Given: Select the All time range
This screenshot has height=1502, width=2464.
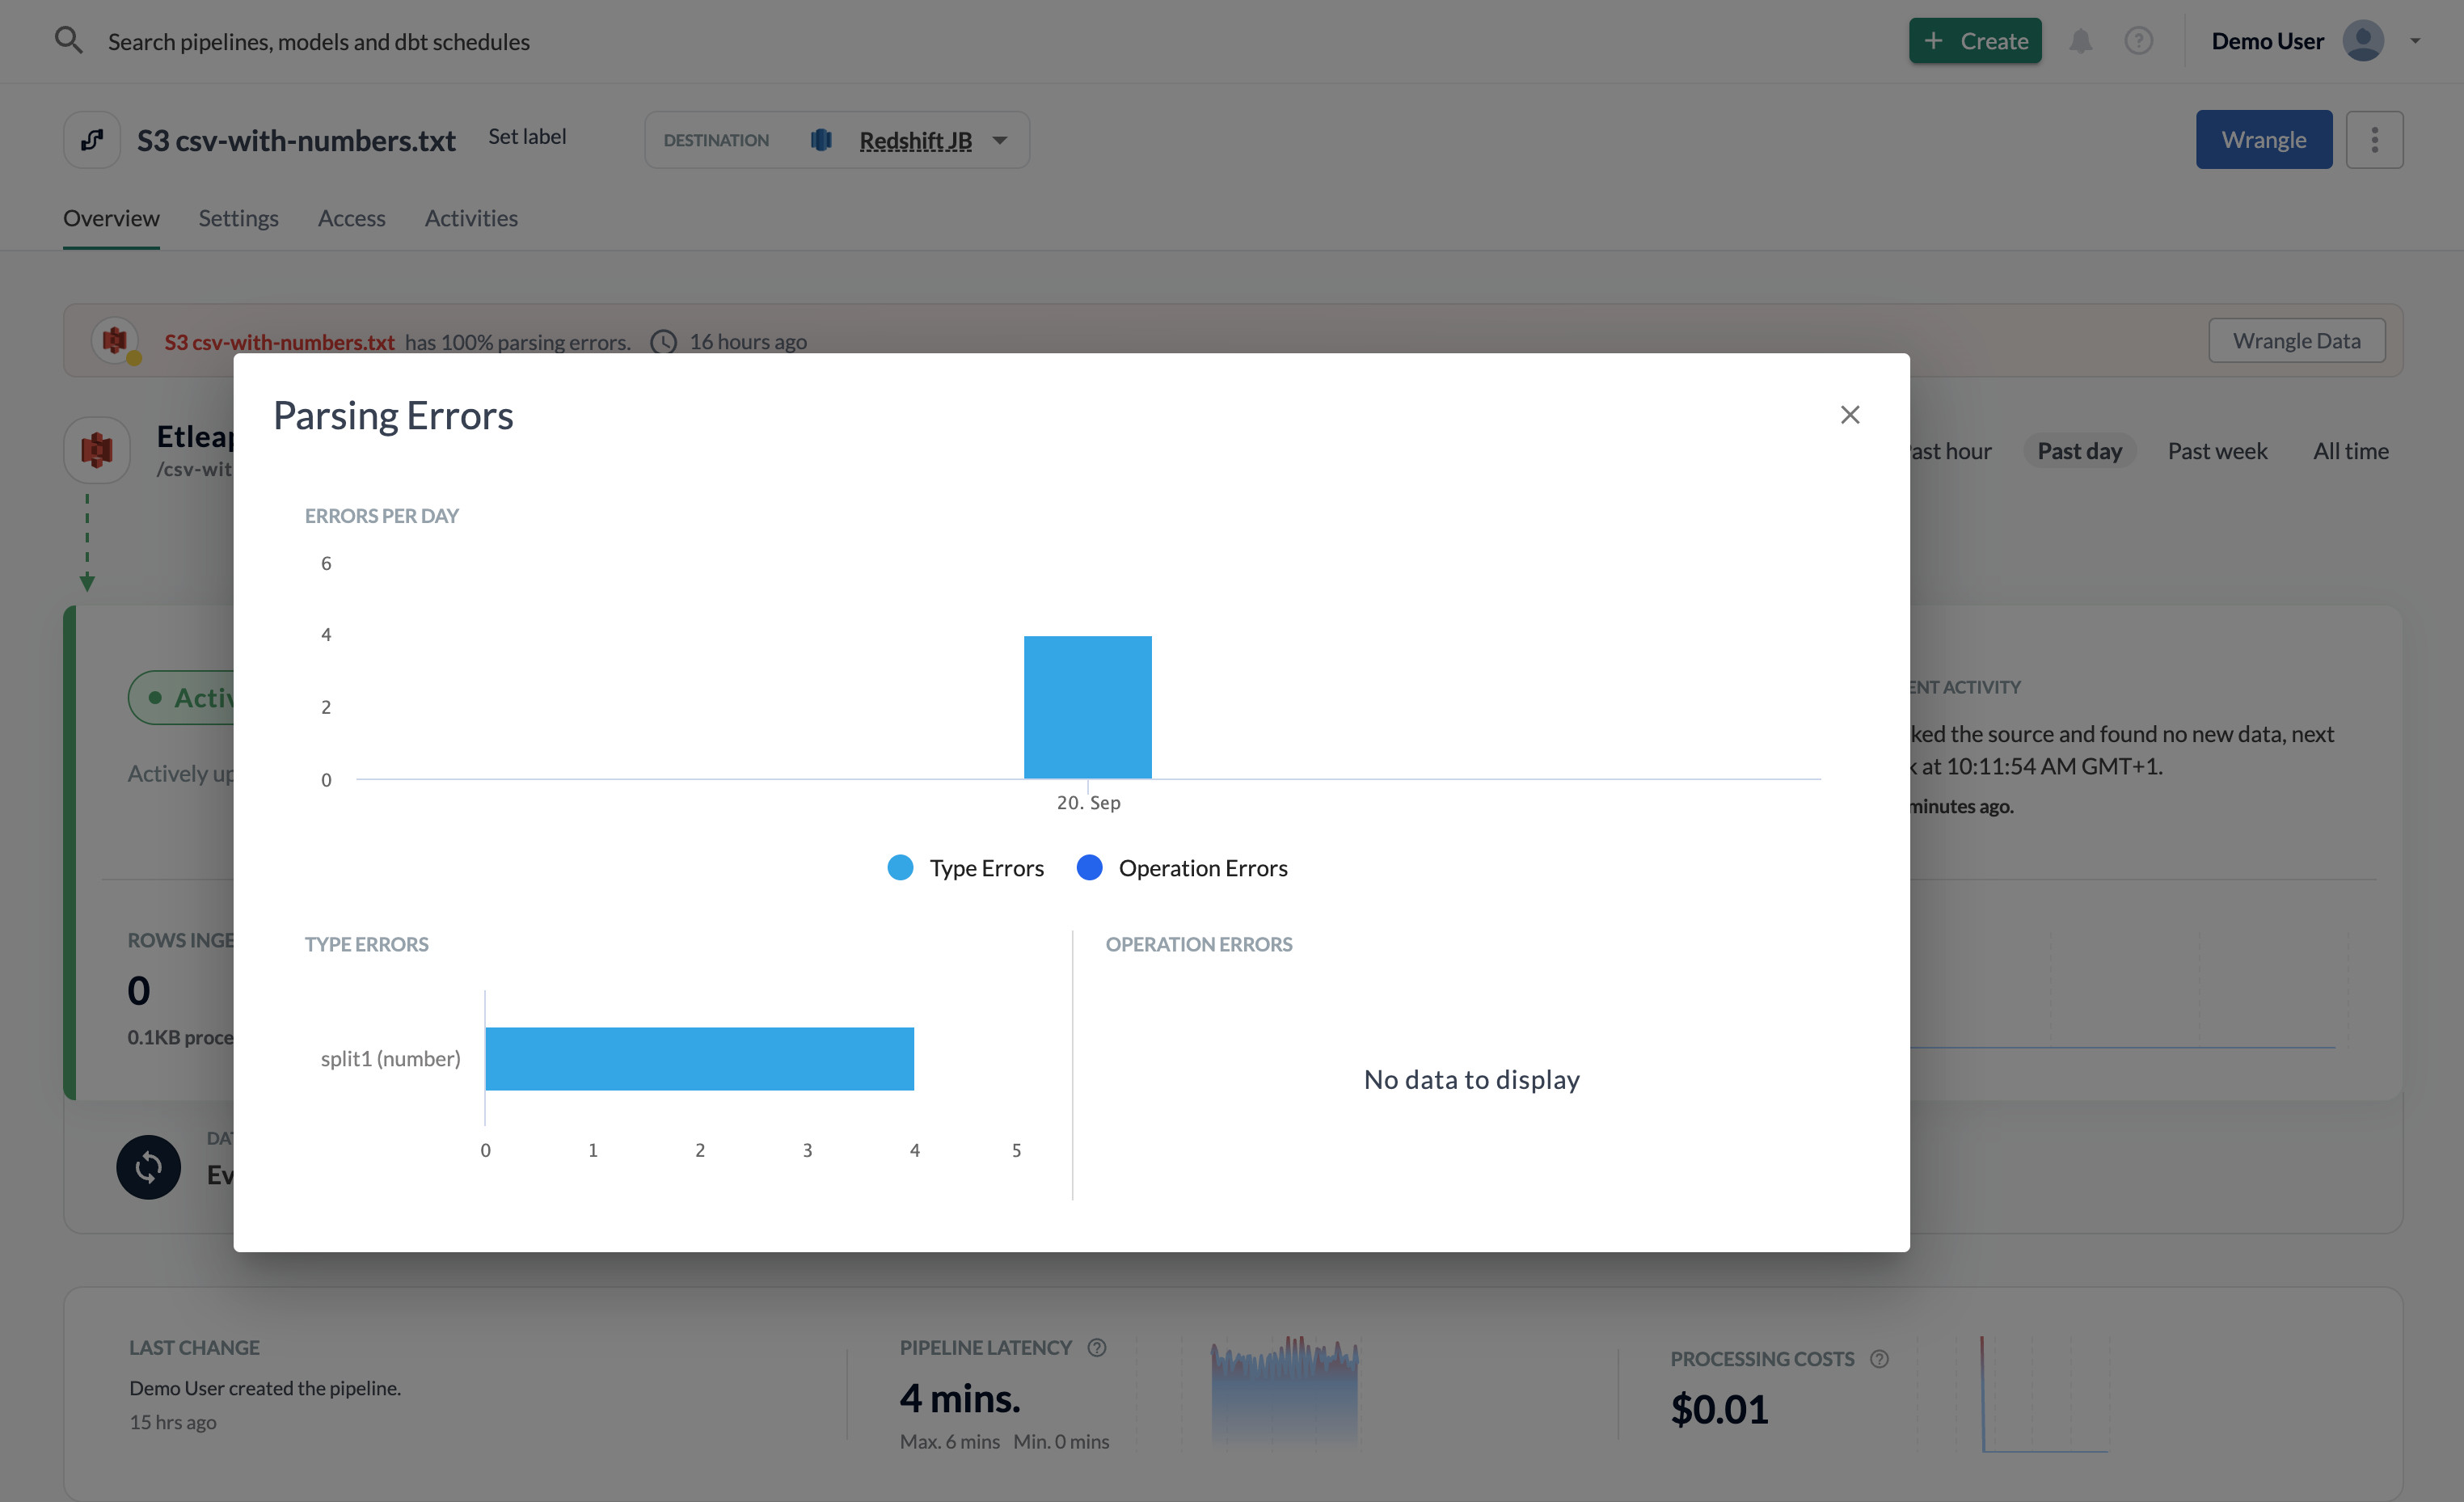Looking at the screenshot, I should click(x=2350, y=451).
